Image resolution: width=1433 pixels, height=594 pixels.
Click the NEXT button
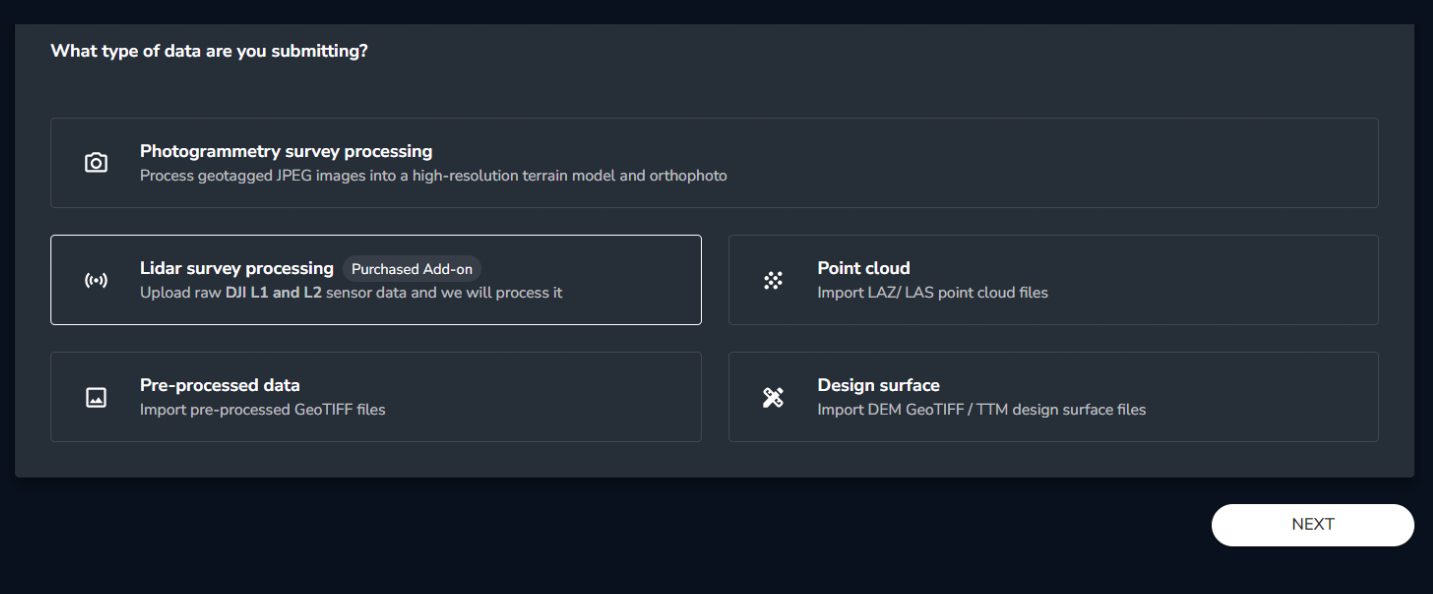click(x=1312, y=524)
